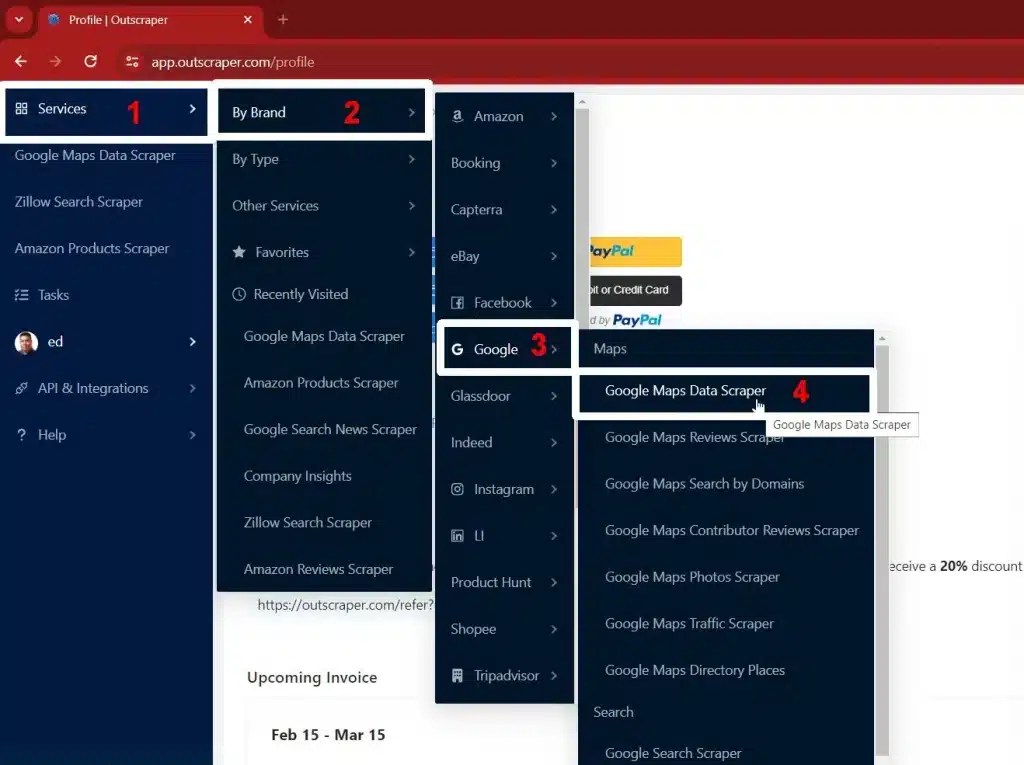Open the Shopee brand menu
This screenshot has height=765, width=1024.
tap(504, 628)
